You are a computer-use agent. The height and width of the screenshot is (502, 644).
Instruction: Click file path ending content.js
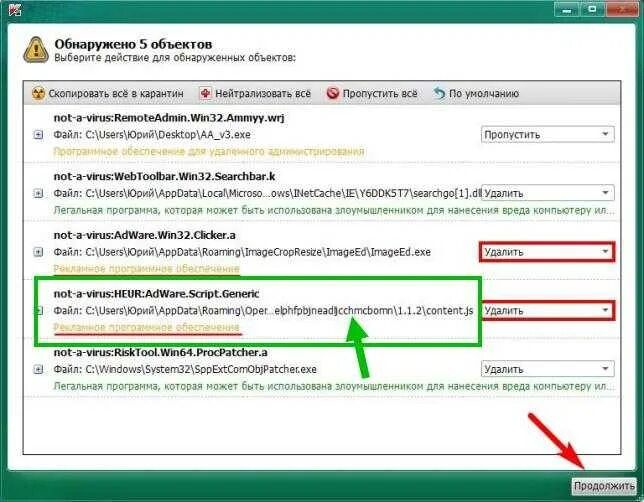(263, 311)
